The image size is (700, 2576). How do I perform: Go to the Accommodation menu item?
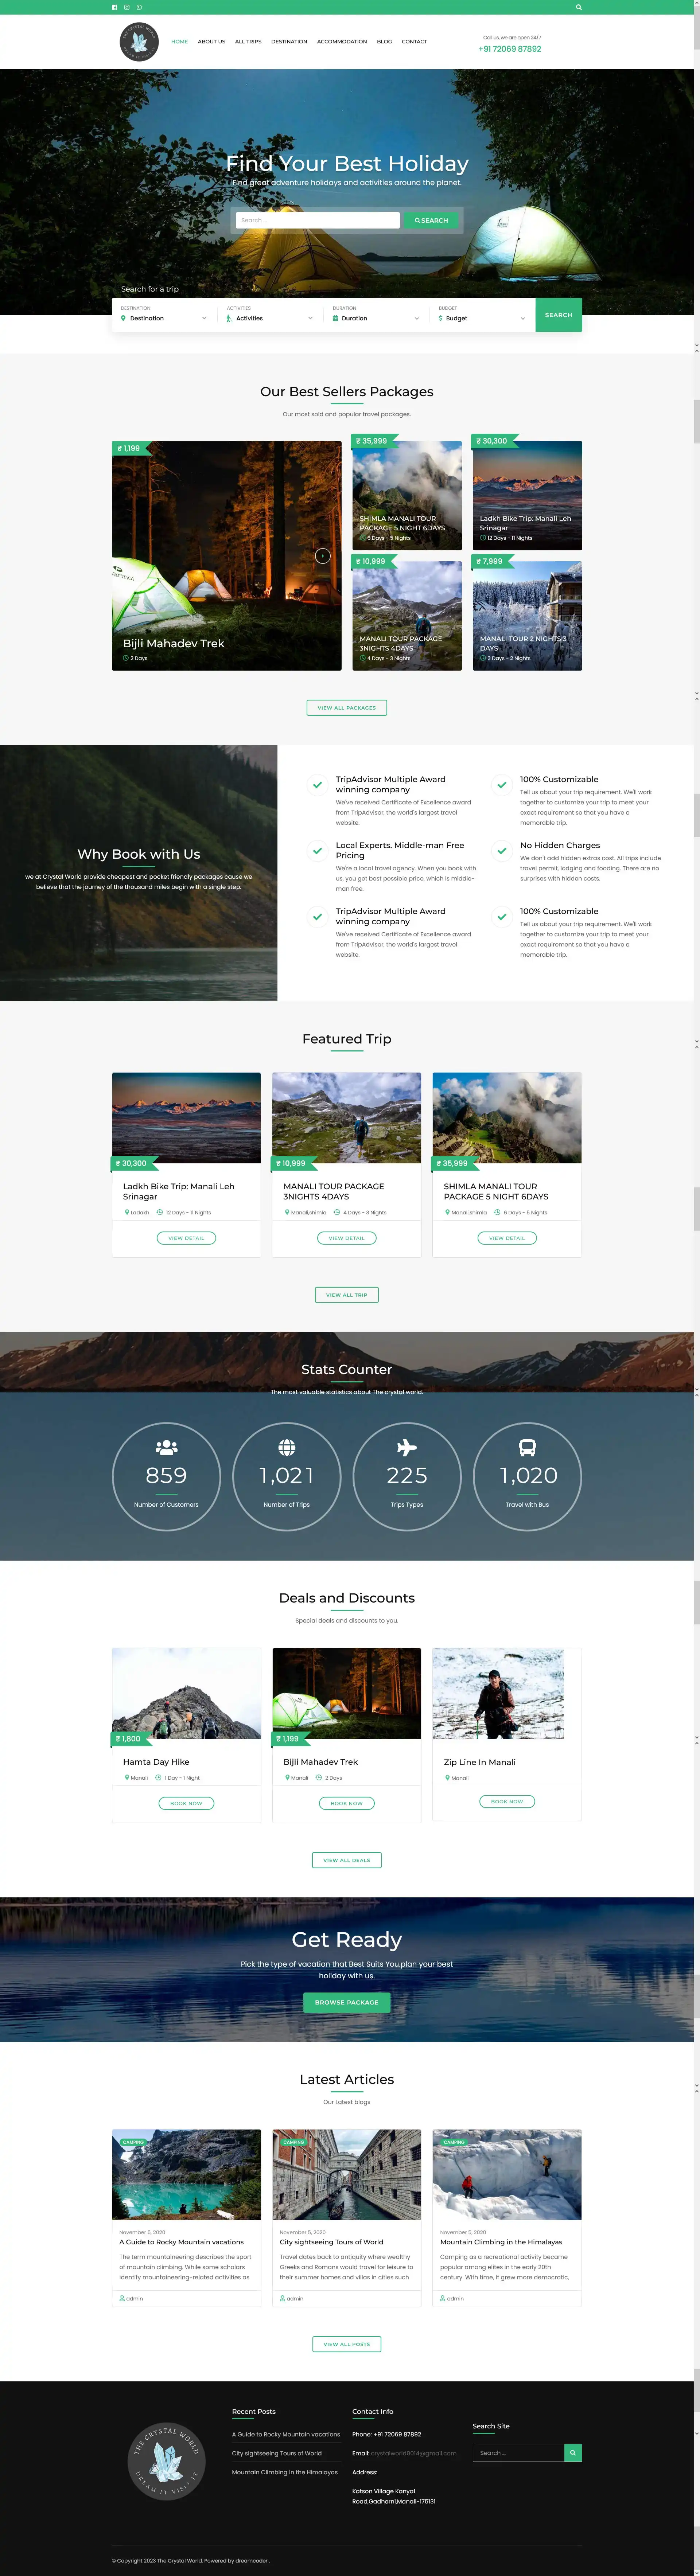[342, 42]
